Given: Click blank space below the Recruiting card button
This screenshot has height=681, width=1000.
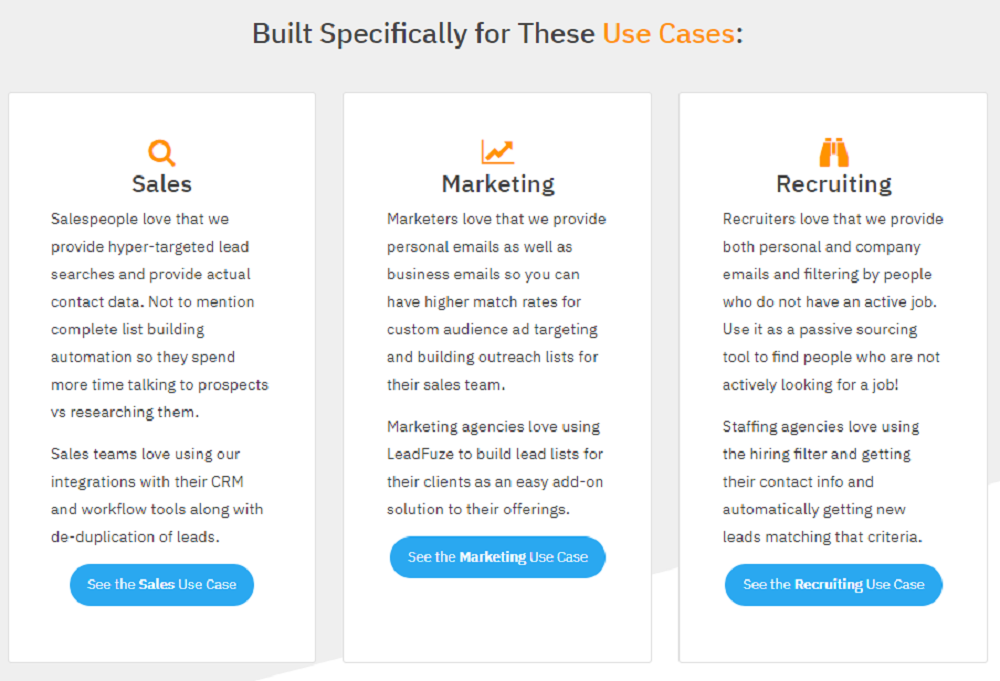Looking at the screenshot, I should coord(834,634).
